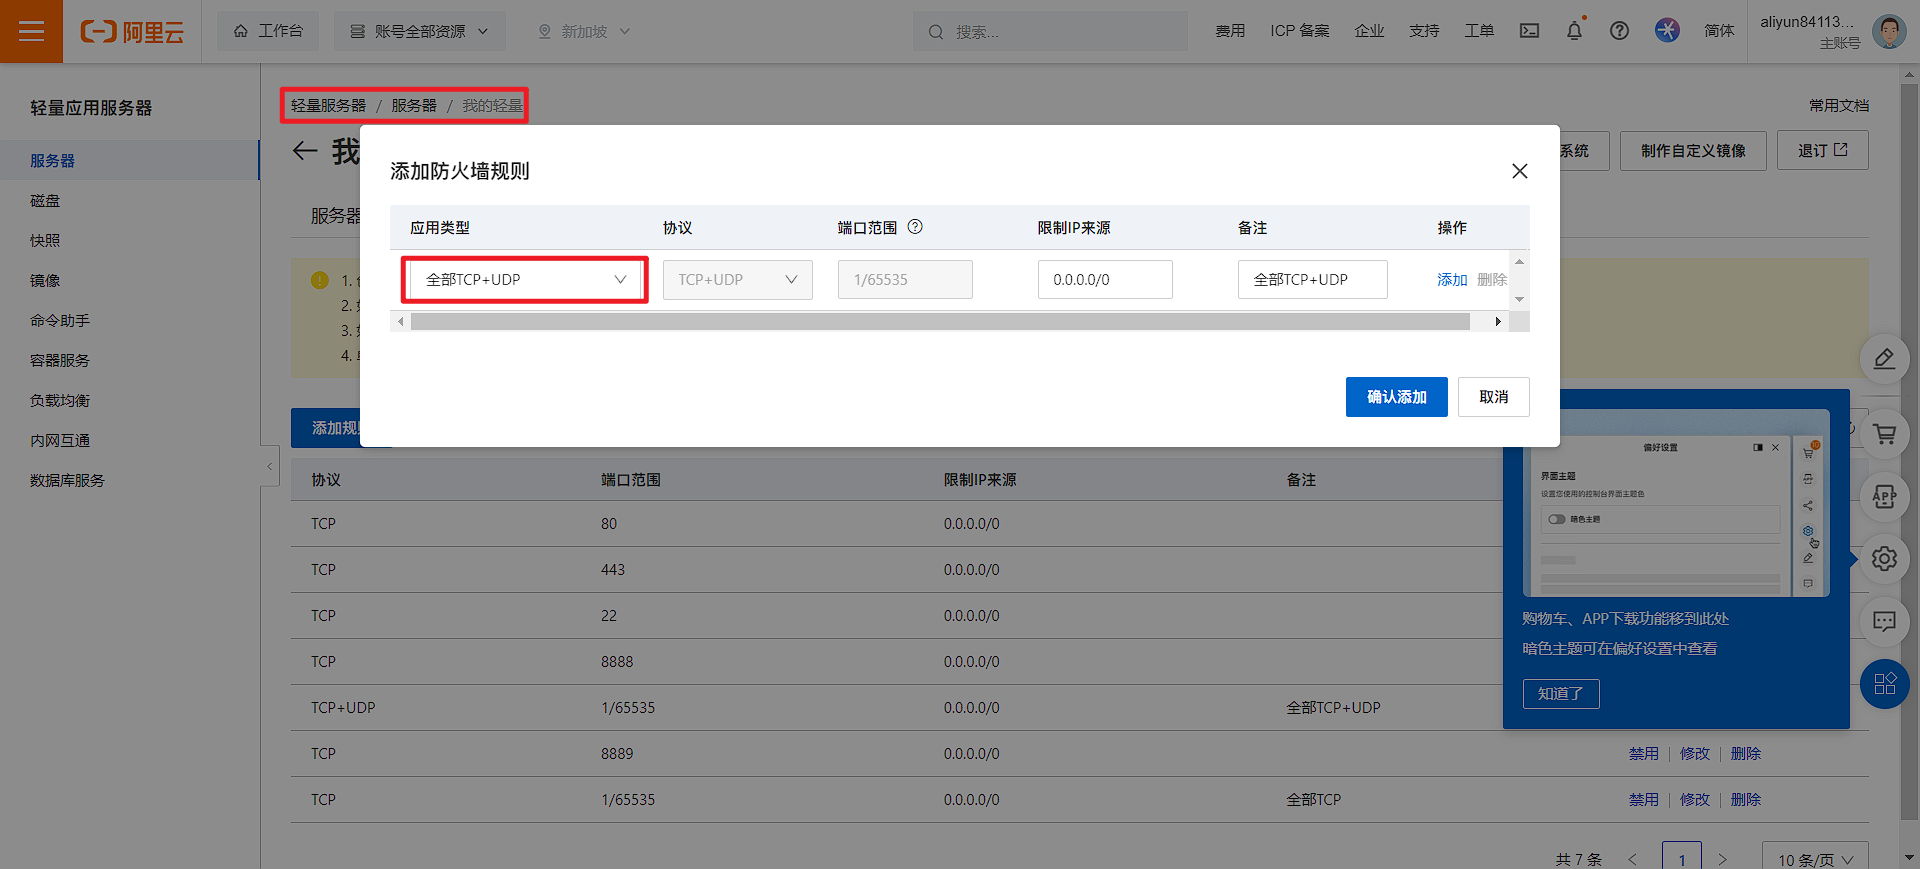Image resolution: width=1920 pixels, height=869 pixels.
Task: Open preference settings gear icon
Action: click(1884, 558)
